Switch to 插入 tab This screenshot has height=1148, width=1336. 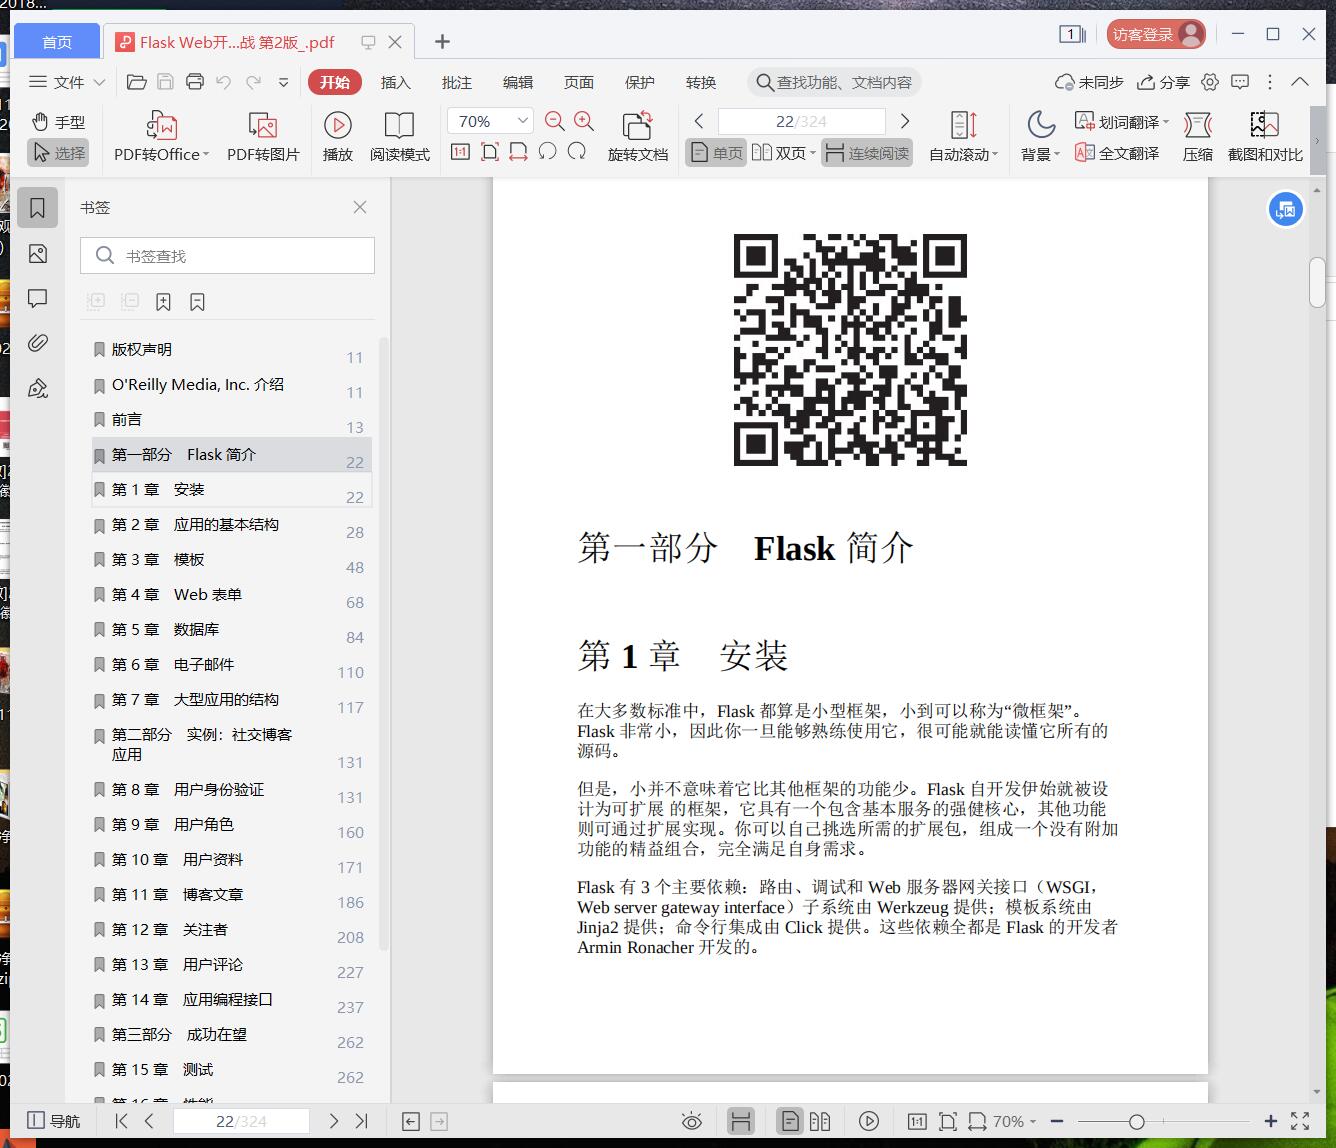click(396, 82)
